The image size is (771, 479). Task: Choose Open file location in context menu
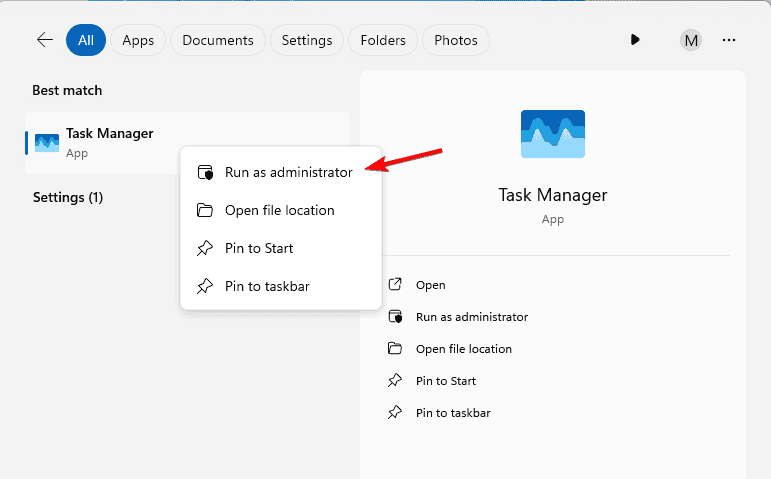point(281,210)
